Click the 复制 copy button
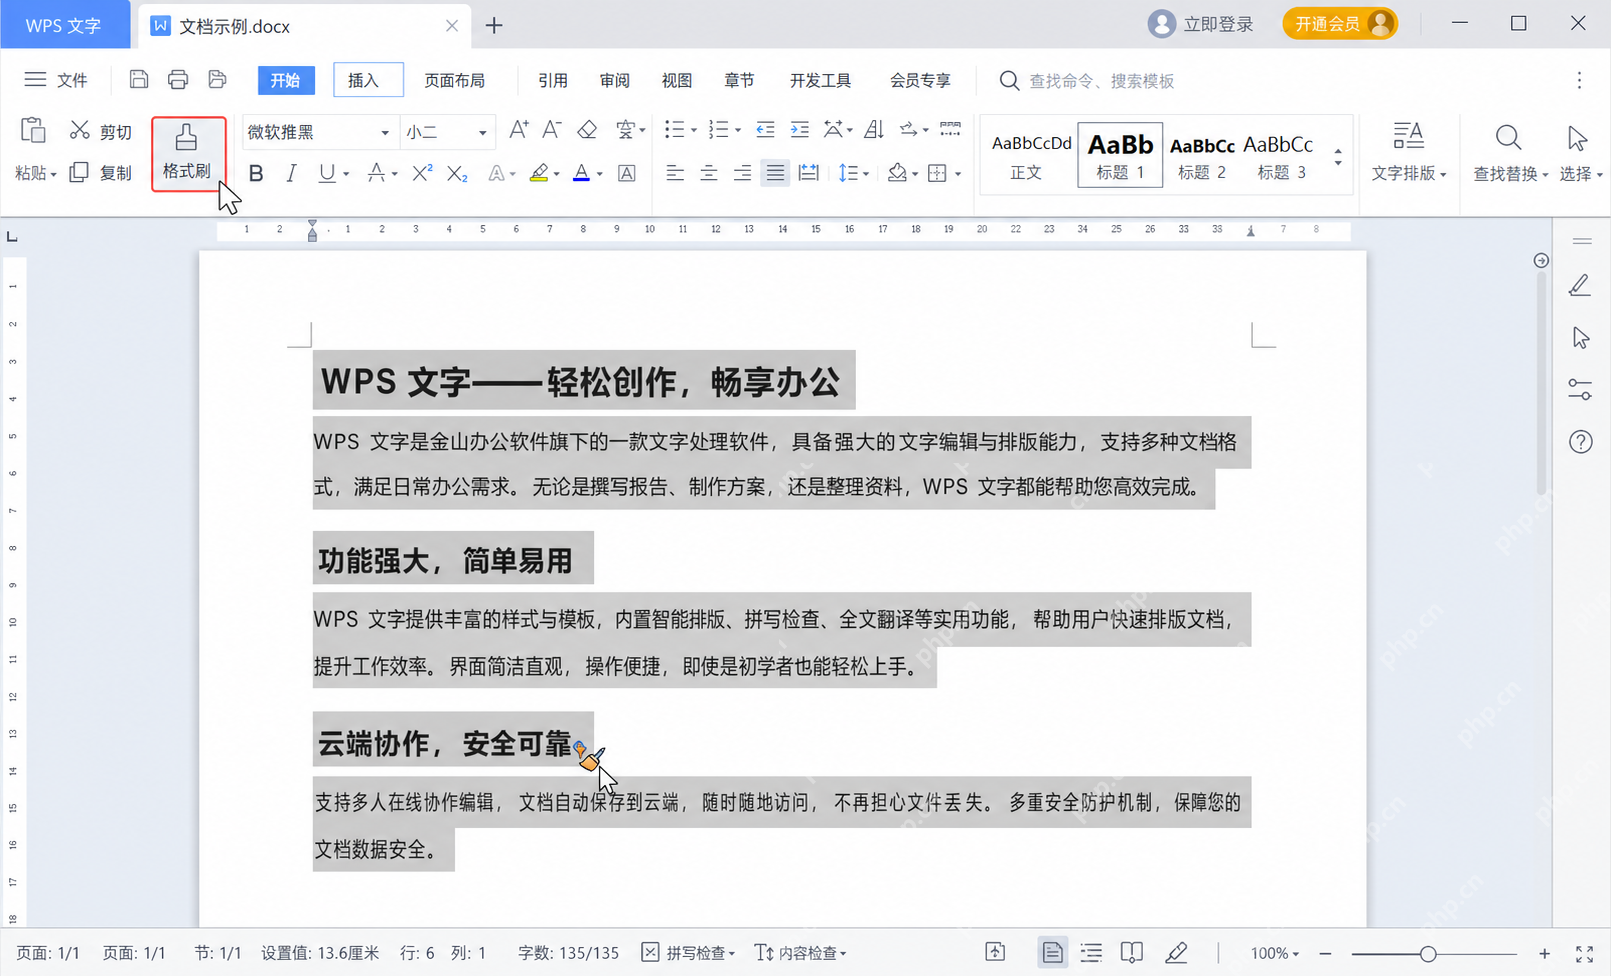Image resolution: width=1611 pixels, height=976 pixels. click(101, 173)
